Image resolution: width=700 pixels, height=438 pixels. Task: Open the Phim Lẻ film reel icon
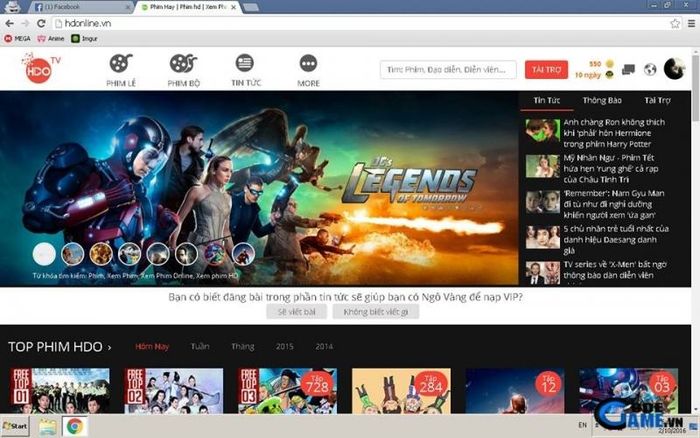point(121,64)
